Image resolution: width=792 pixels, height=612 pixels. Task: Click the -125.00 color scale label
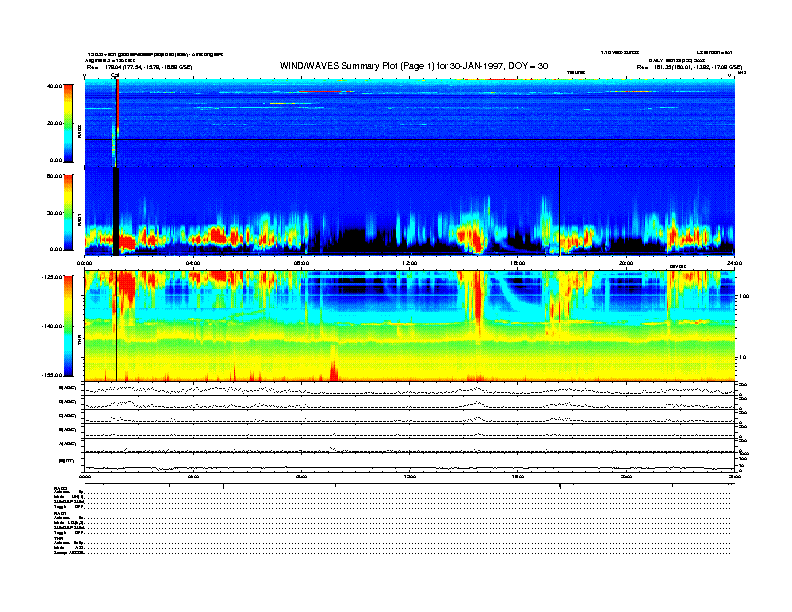click(52, 277)
